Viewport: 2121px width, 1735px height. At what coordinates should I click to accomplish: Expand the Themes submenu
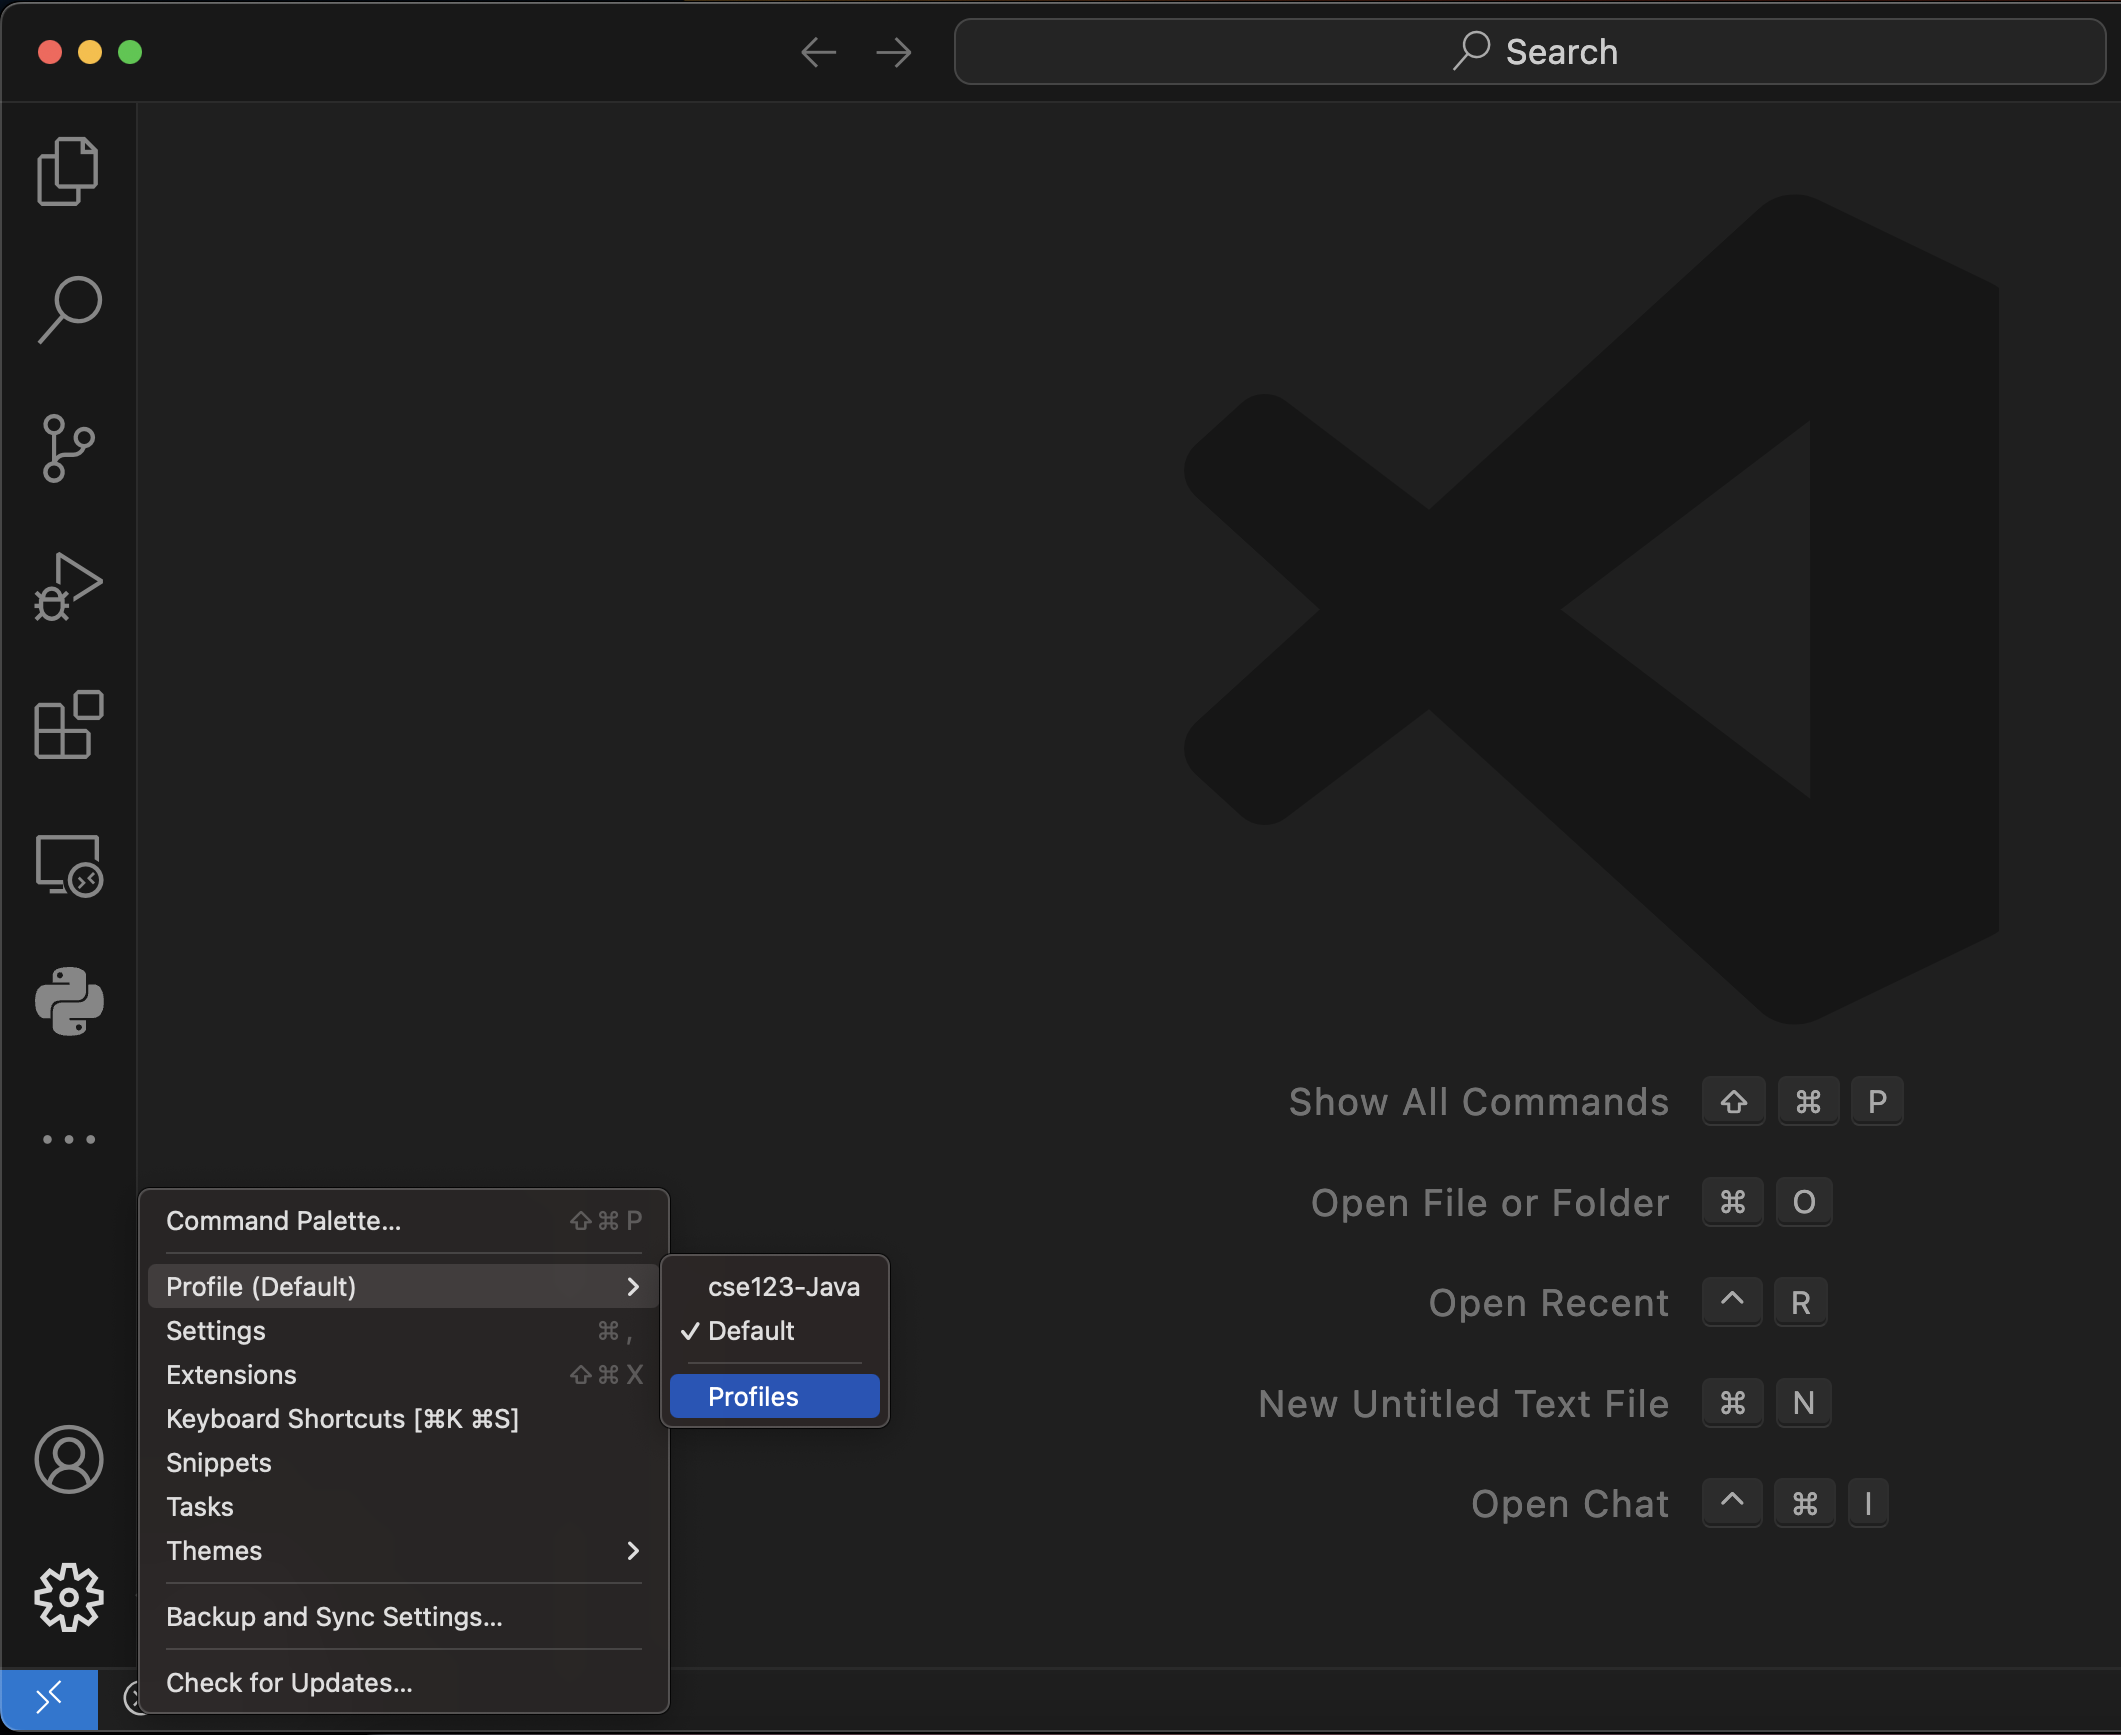(x=633, y=1551)
